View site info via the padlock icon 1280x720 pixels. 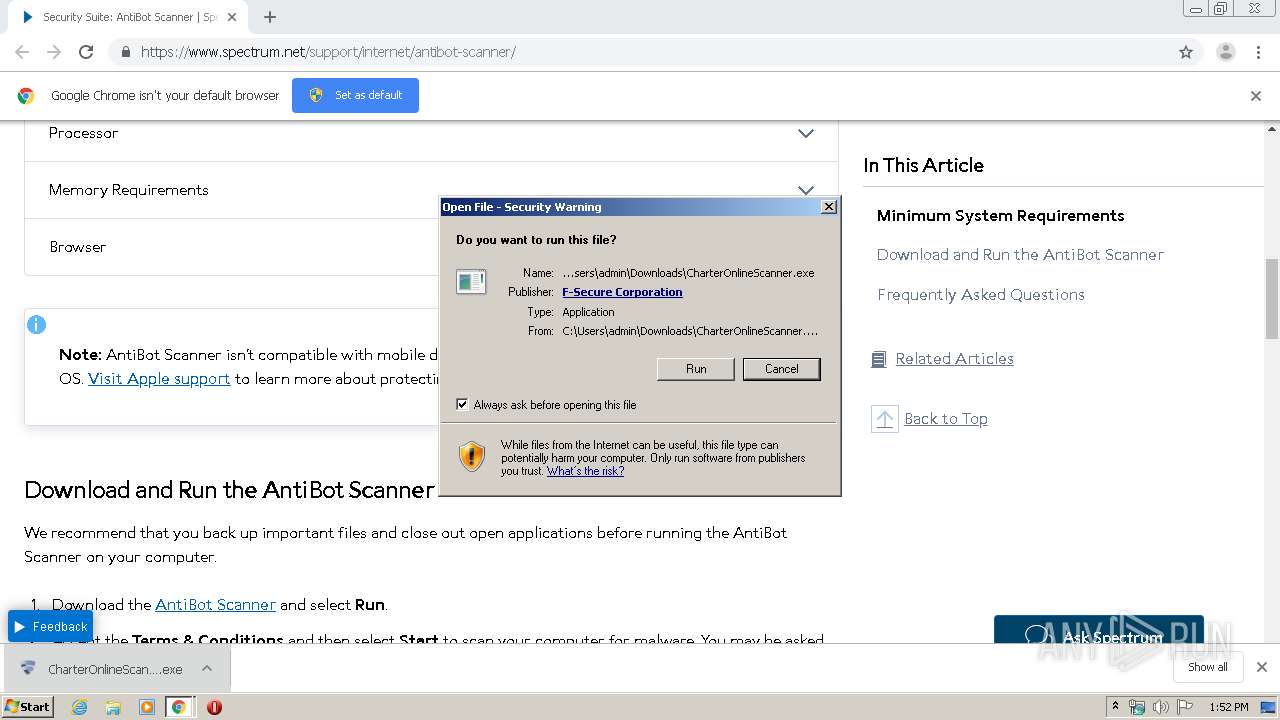(x=125, y=52)
